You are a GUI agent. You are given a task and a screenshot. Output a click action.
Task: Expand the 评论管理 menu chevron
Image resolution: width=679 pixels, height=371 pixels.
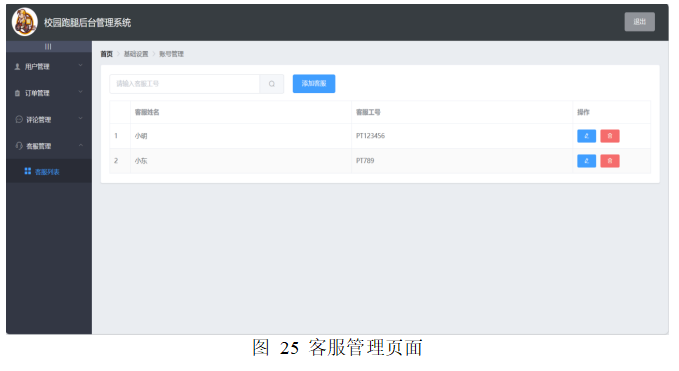pos(81,119)
